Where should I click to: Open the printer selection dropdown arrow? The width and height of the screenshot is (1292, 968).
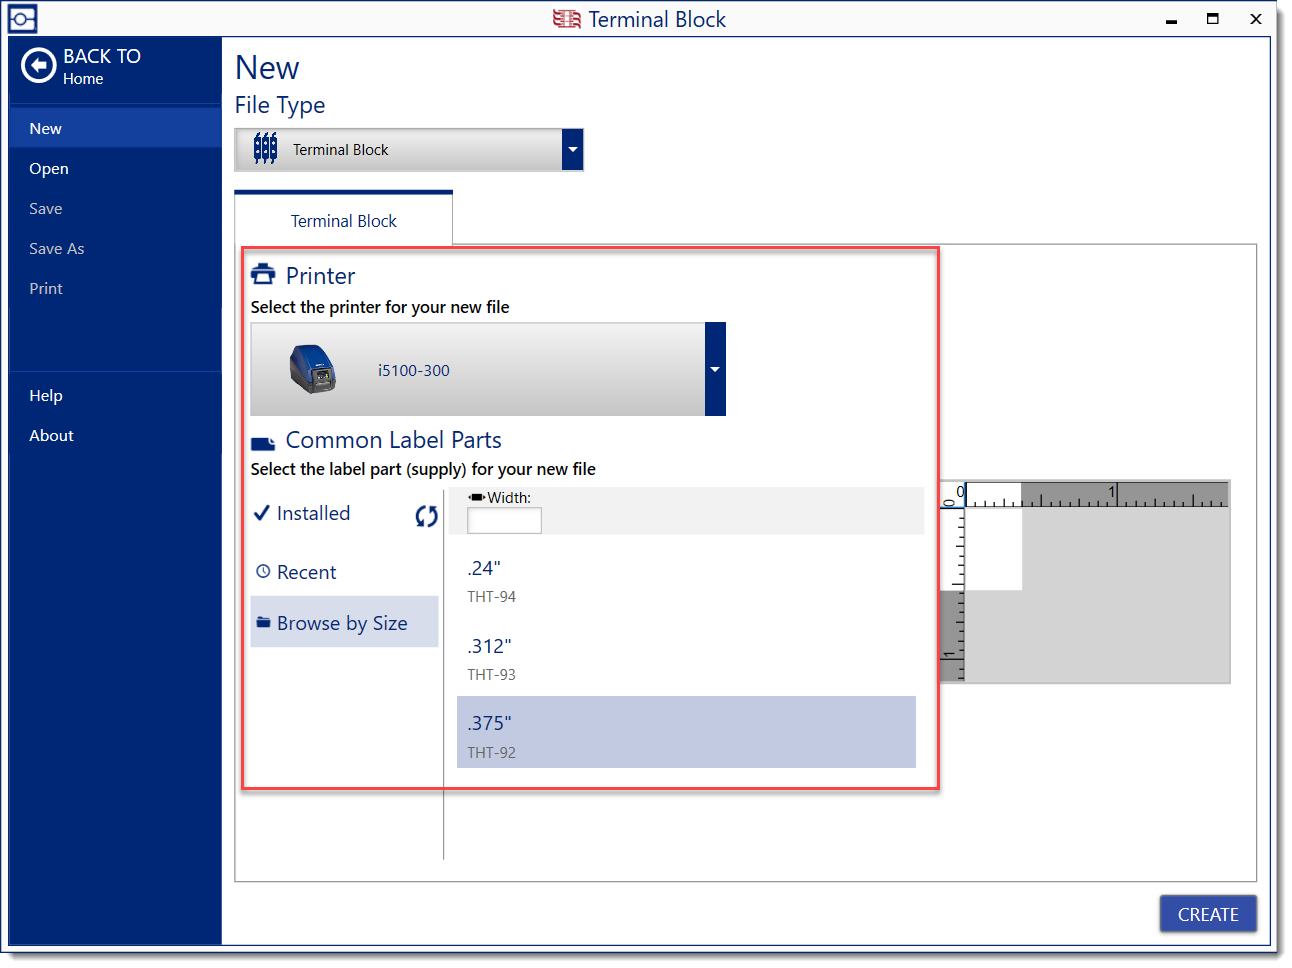point(715,369)
